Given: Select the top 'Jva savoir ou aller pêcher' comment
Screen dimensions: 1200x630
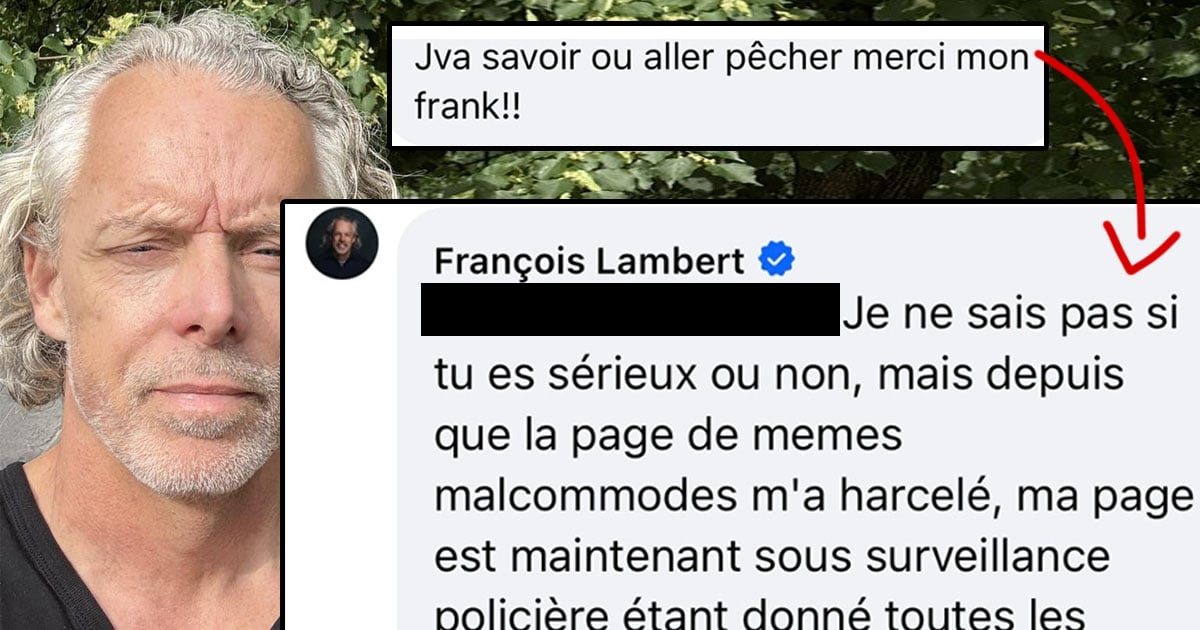Looking at the screenshot, I should [718, 84].
